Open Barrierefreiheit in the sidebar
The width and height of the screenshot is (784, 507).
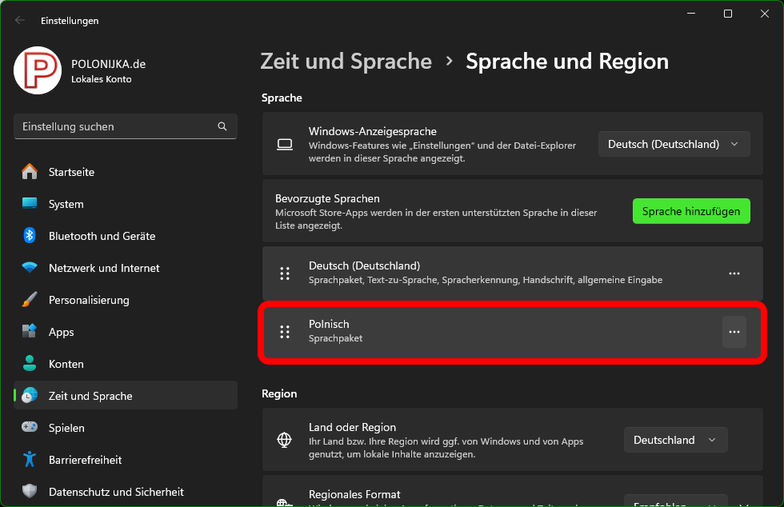(x=85, y=460)
